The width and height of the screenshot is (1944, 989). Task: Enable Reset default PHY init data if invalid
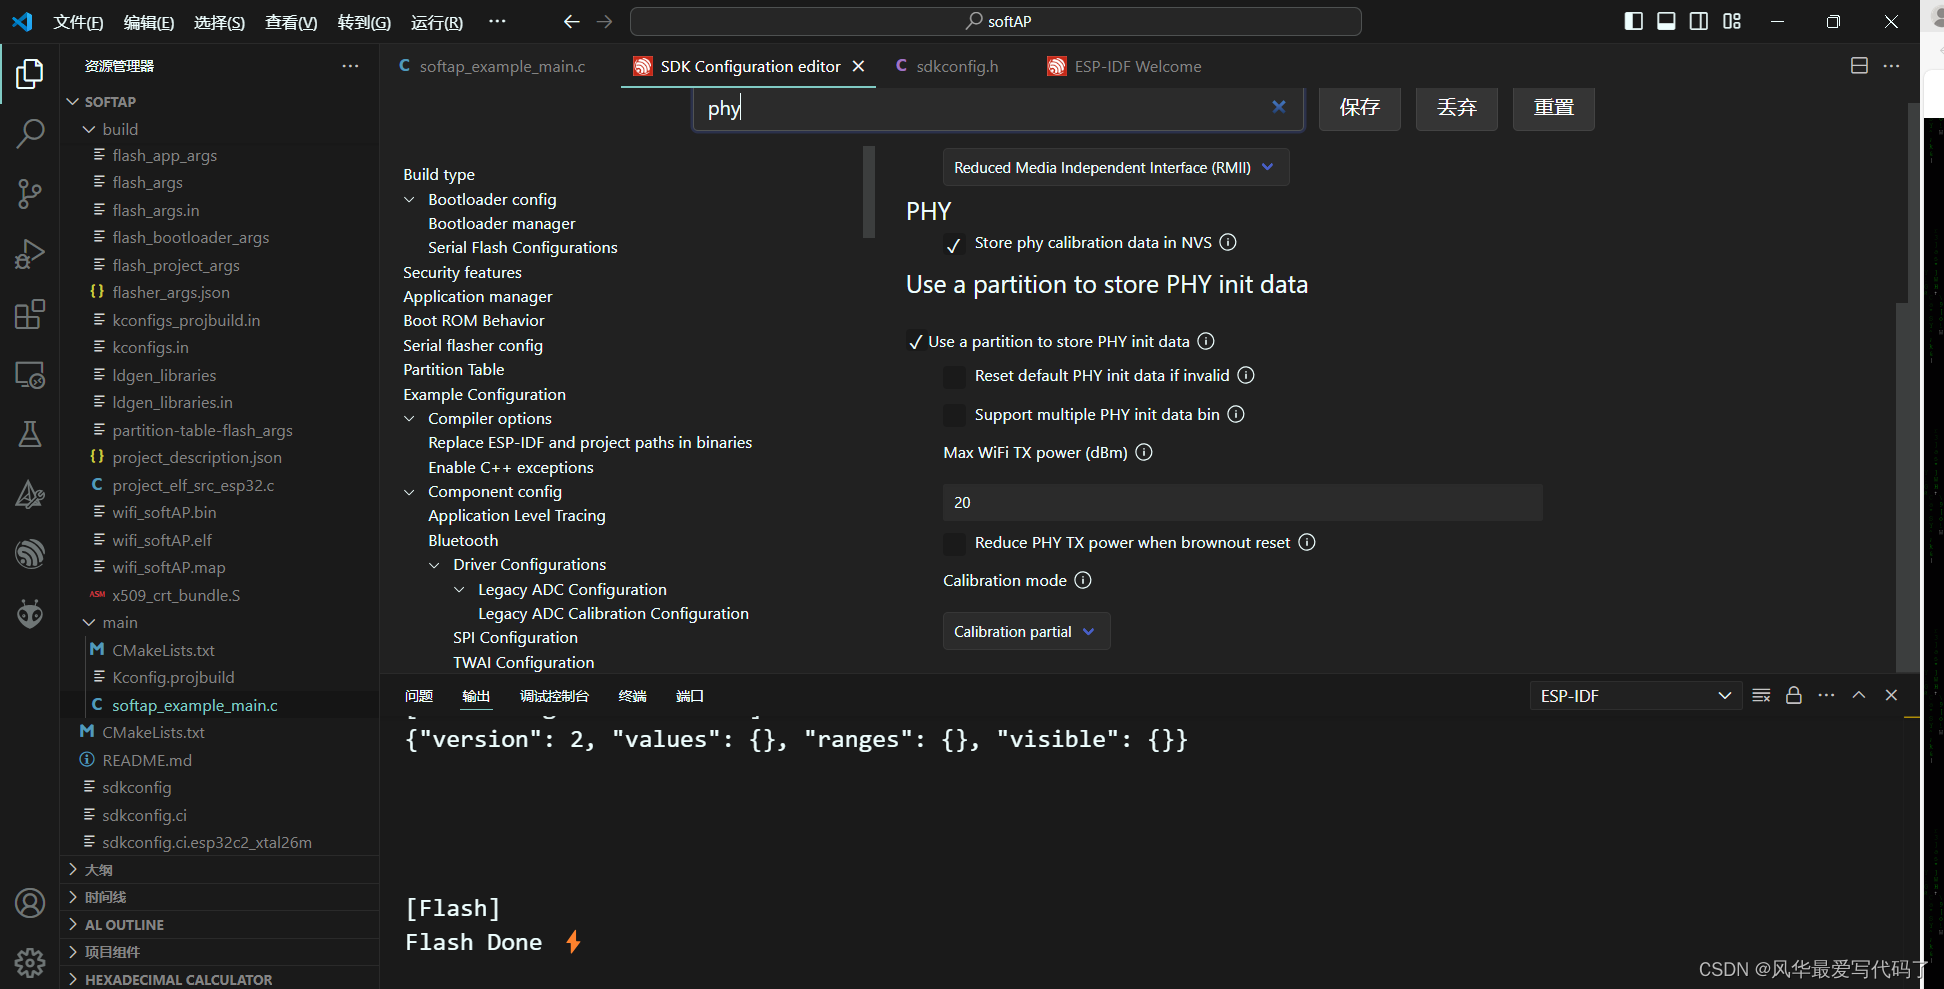[955, 376]
